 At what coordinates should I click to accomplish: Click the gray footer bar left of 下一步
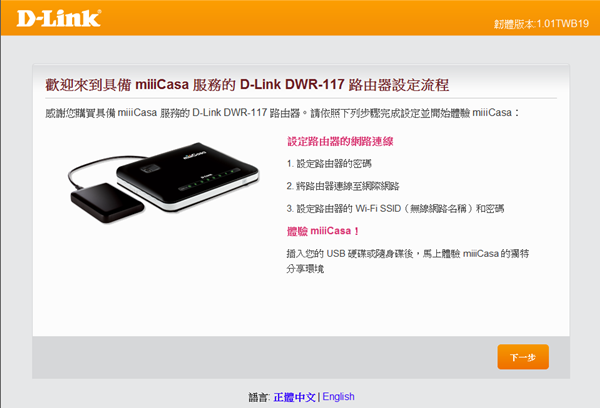click(264, 357)
